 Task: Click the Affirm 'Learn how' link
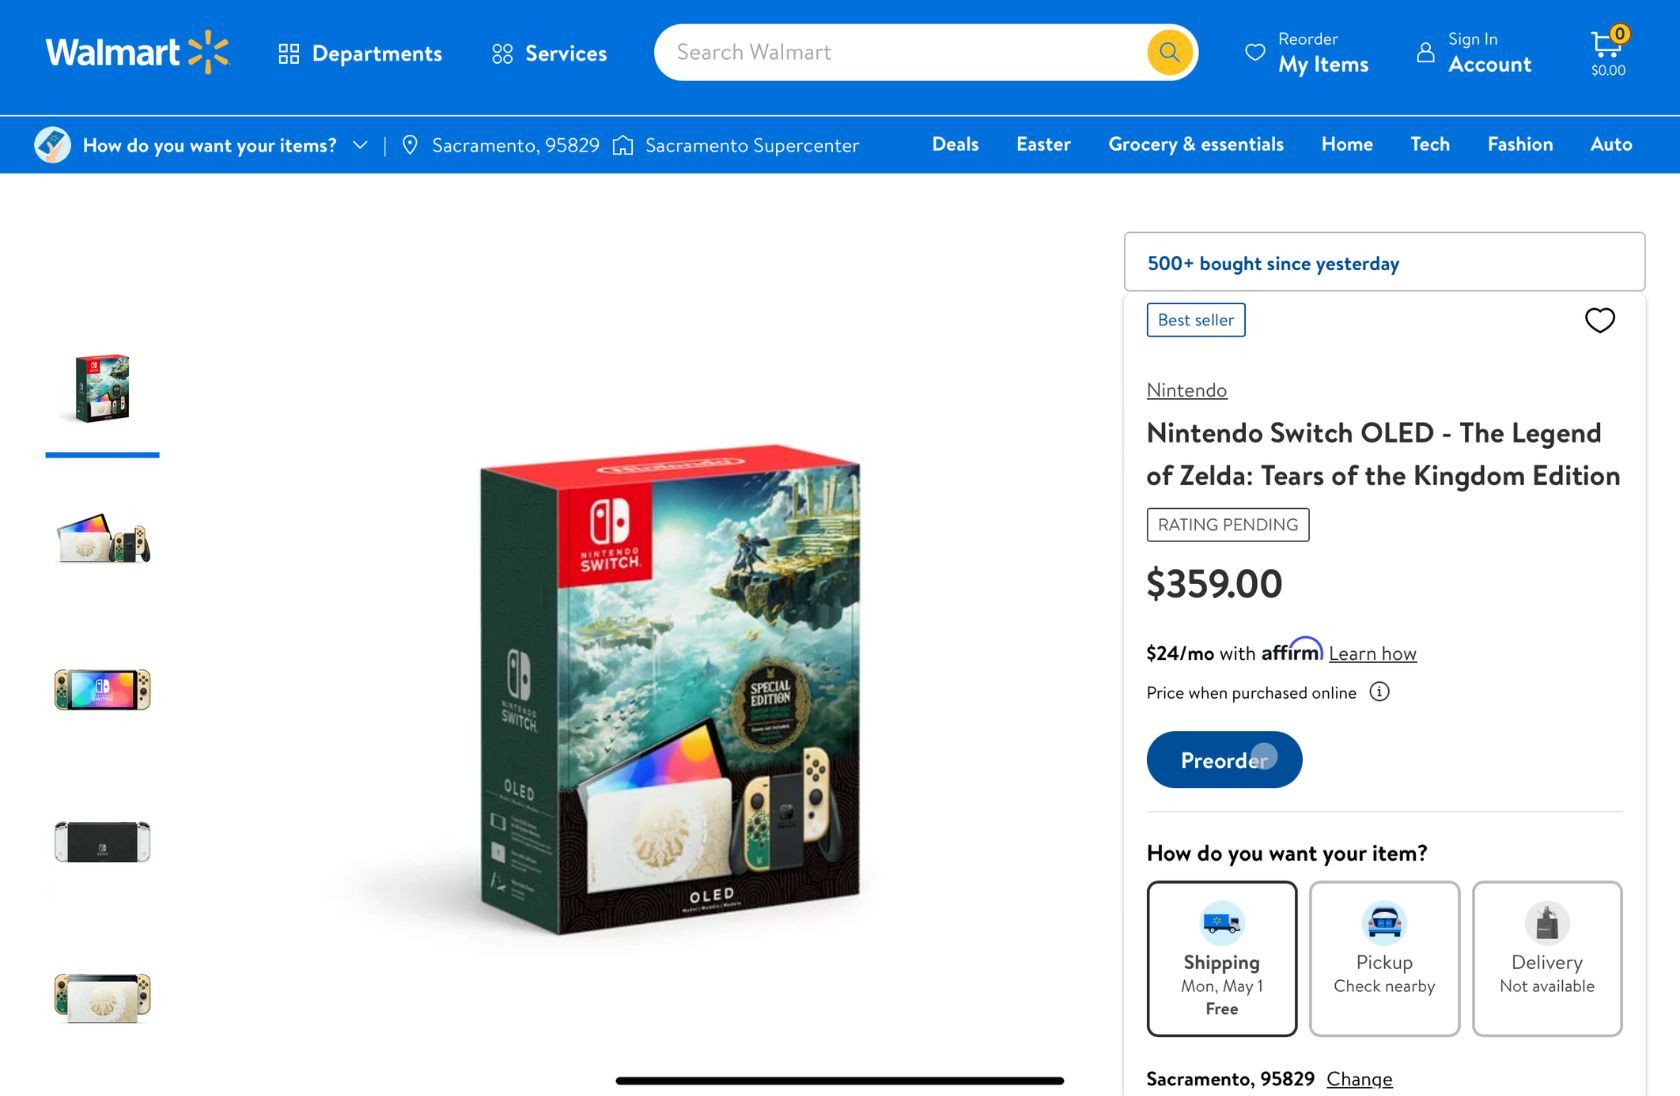pos(1372,653)
